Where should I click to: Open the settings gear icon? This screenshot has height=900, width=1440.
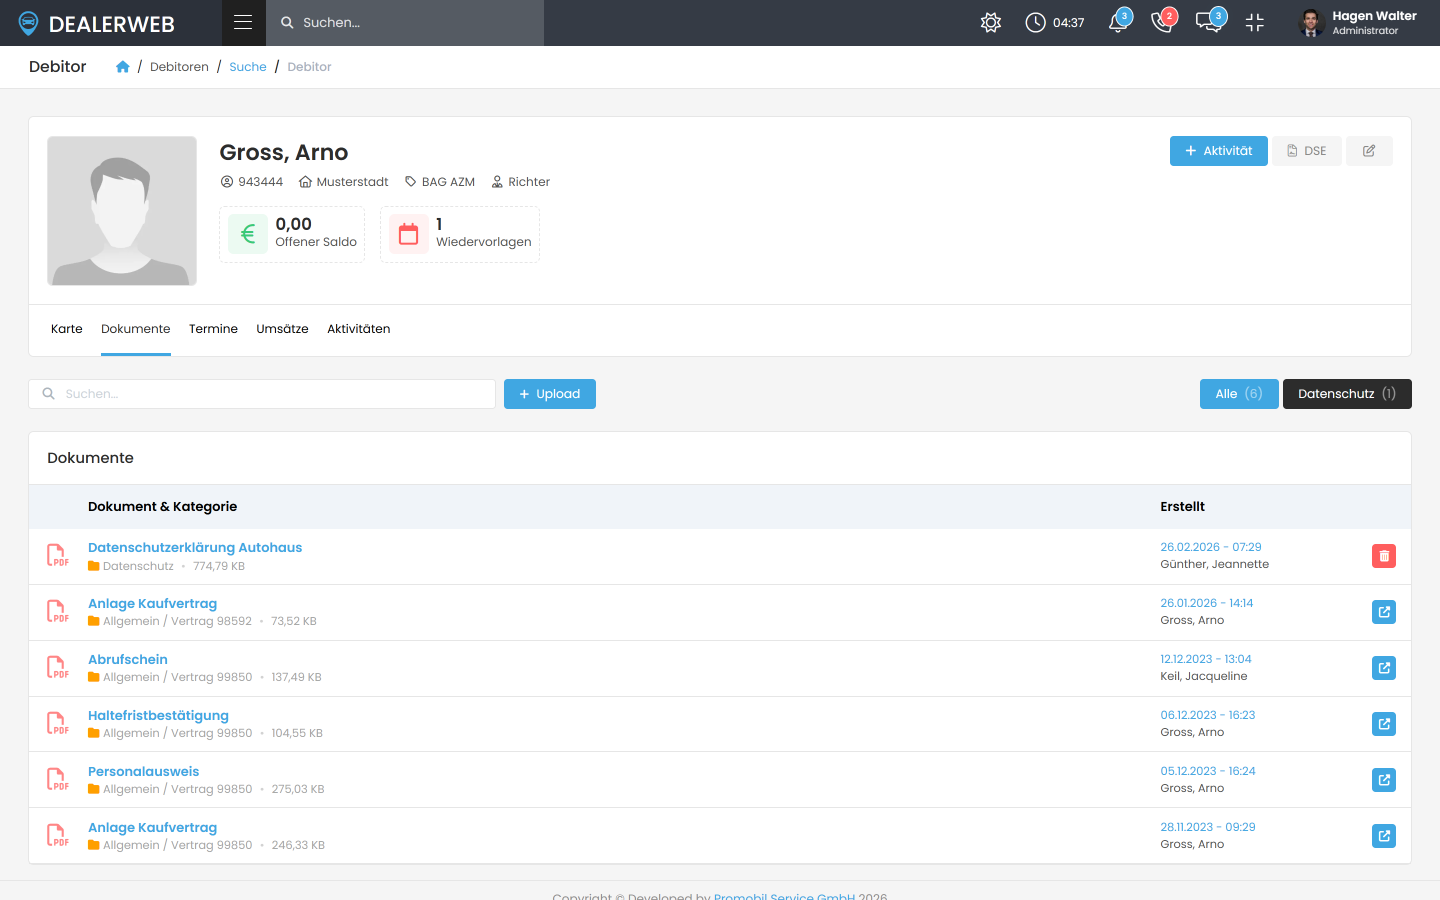point(991,22)
